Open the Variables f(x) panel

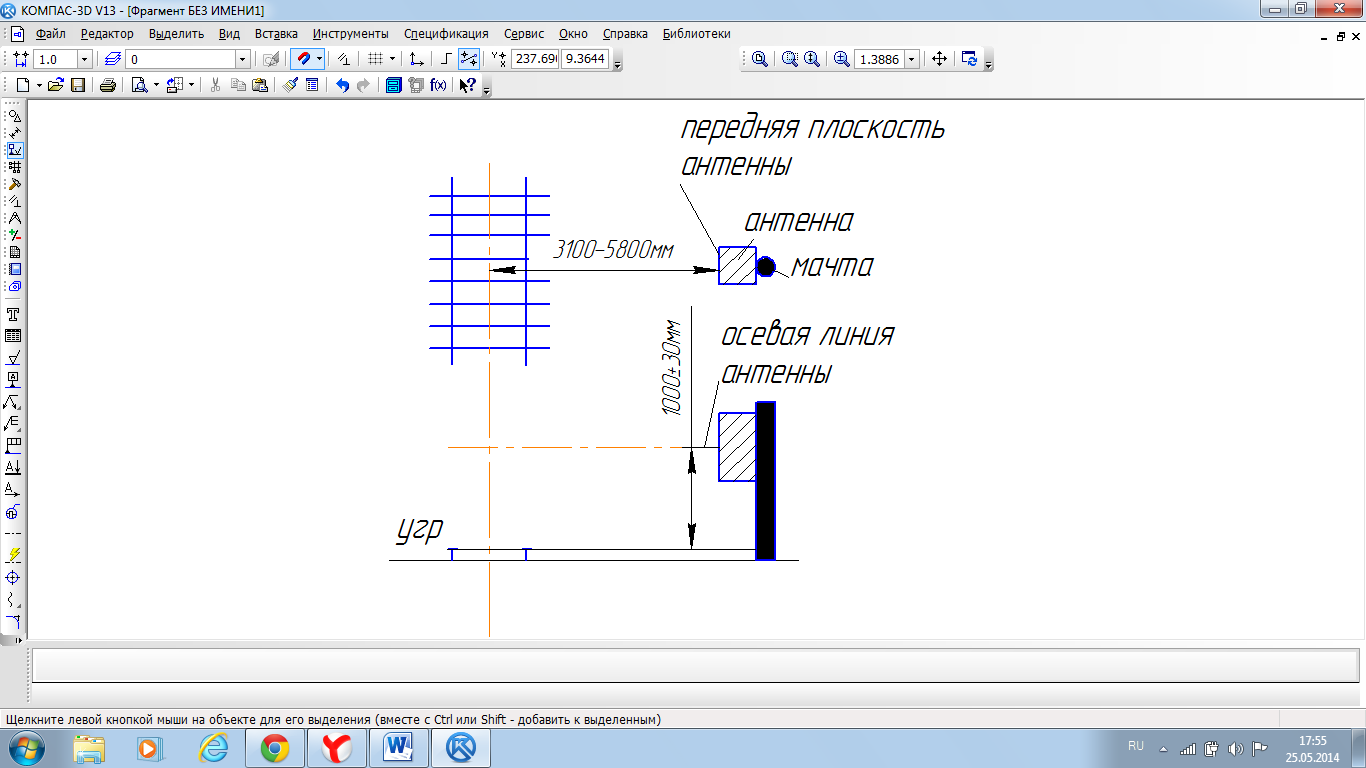tap(438, 85)
